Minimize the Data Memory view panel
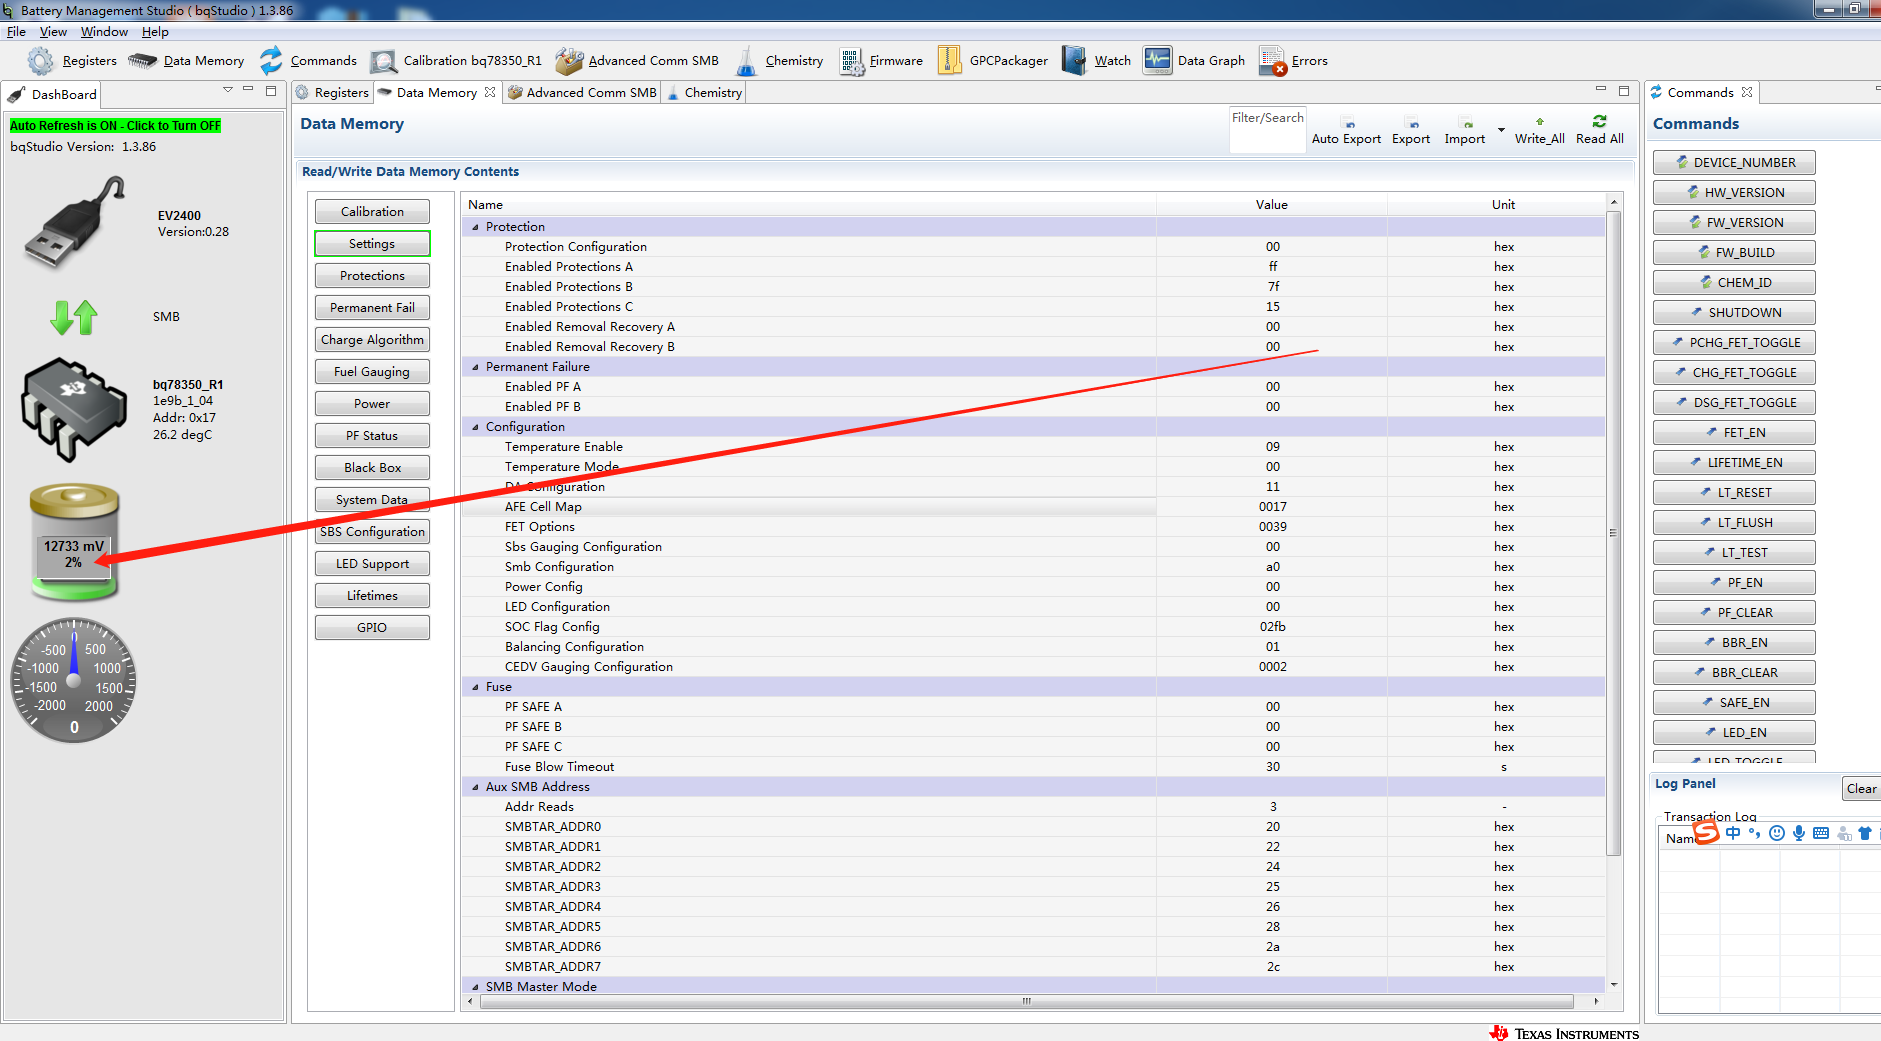 tap(1600, 90)
